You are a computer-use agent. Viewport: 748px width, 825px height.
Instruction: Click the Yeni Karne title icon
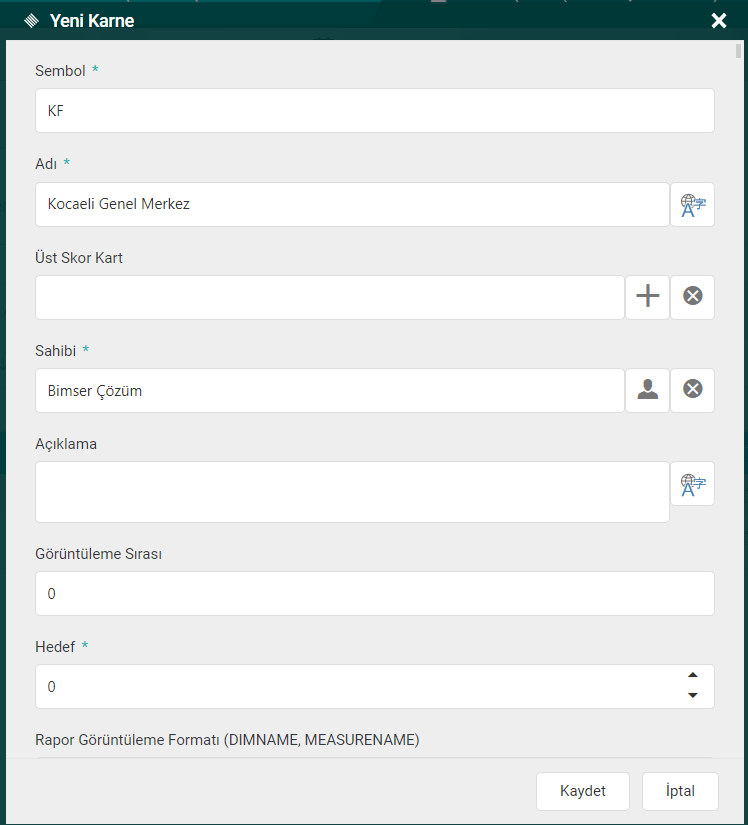[x=31, y=21]
